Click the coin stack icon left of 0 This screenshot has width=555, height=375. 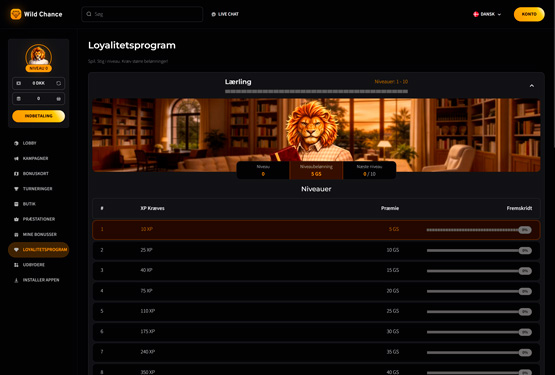tap(19, 98)
